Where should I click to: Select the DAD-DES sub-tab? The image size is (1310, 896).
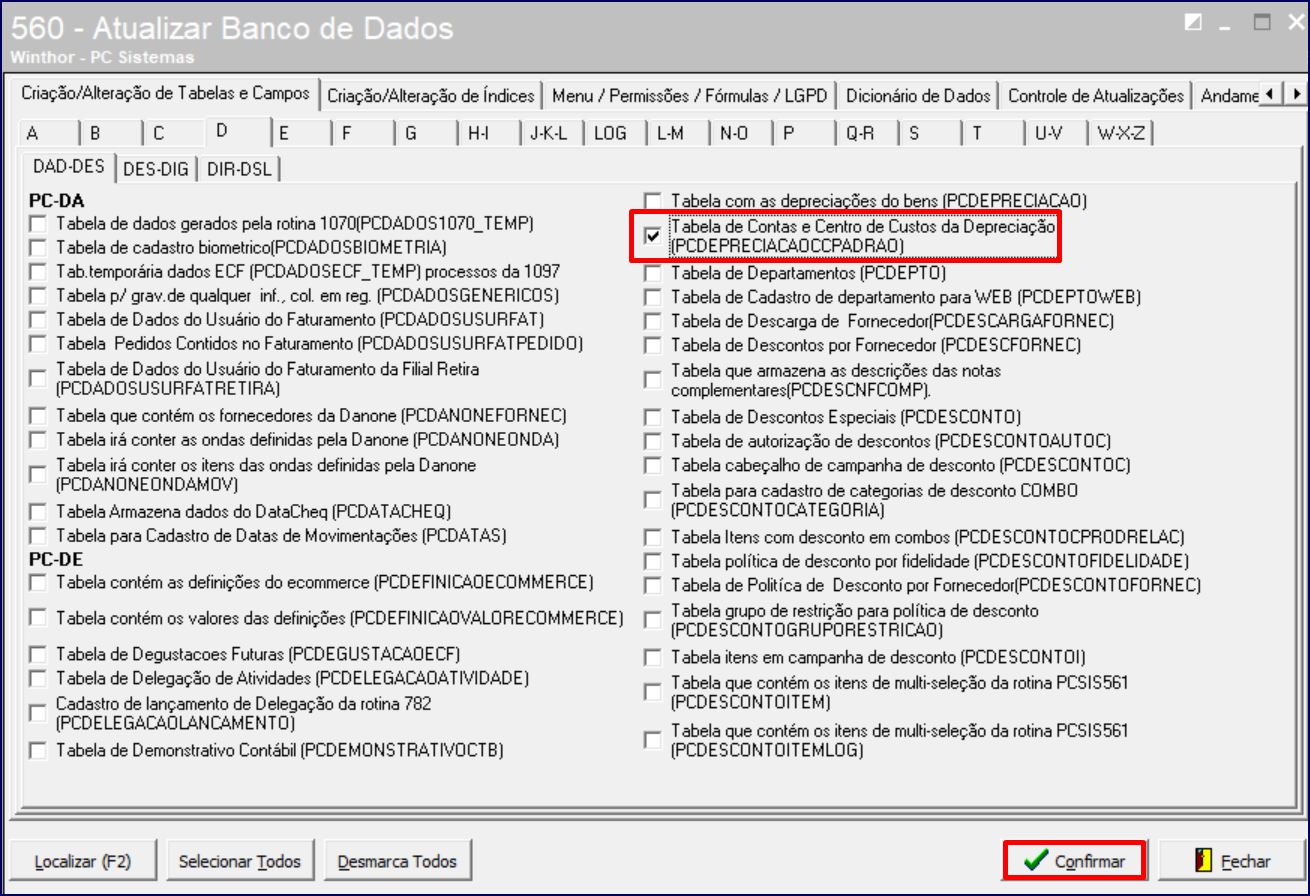point(70,166)
